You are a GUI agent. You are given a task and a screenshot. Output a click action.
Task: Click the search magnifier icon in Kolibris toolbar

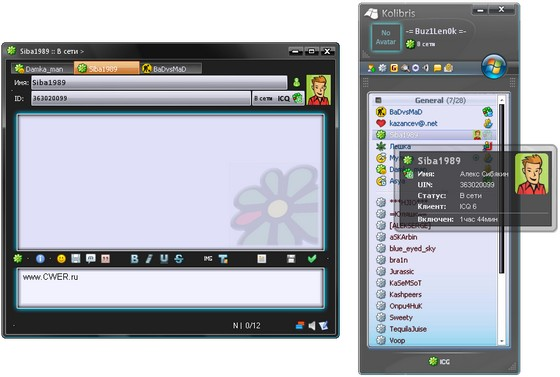(405, 68)
